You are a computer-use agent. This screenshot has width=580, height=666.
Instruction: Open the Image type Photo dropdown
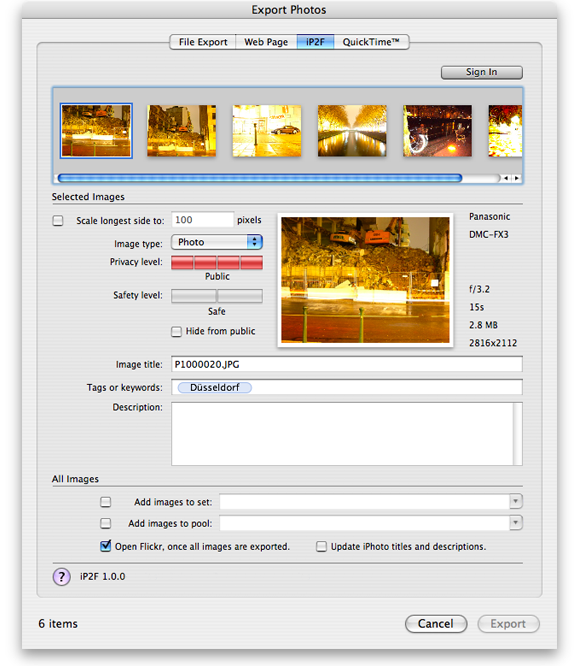point(217,242)
